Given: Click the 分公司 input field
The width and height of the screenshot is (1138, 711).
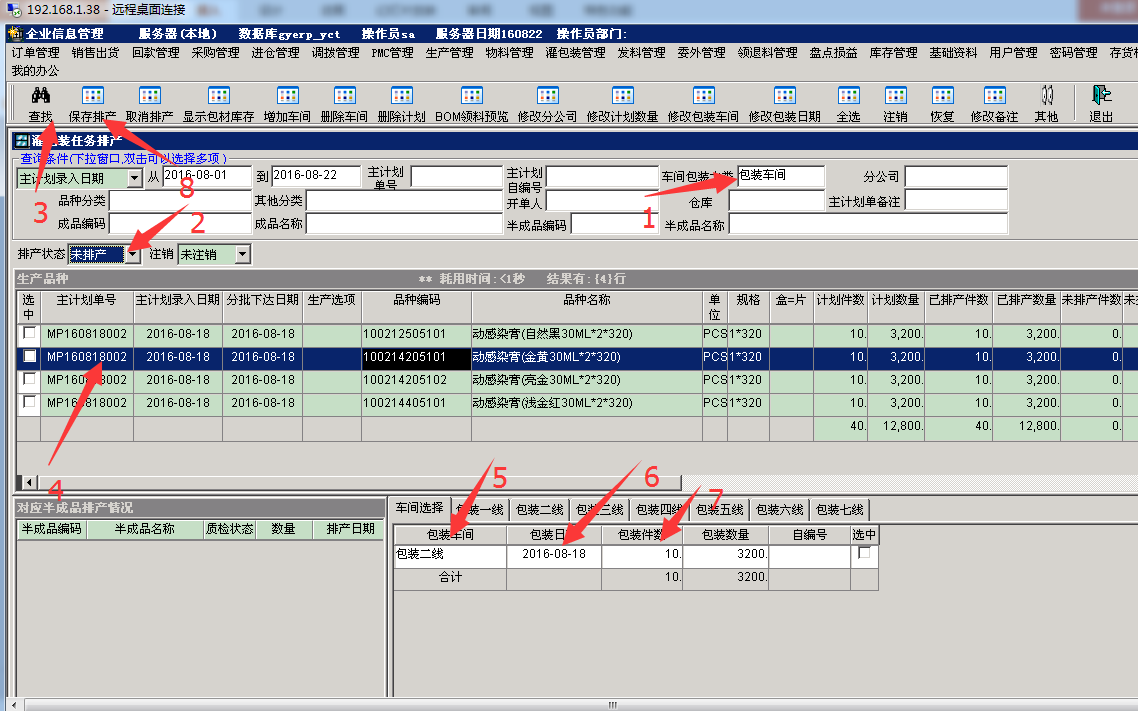Looking at the screenshot, I should point(957,176).
